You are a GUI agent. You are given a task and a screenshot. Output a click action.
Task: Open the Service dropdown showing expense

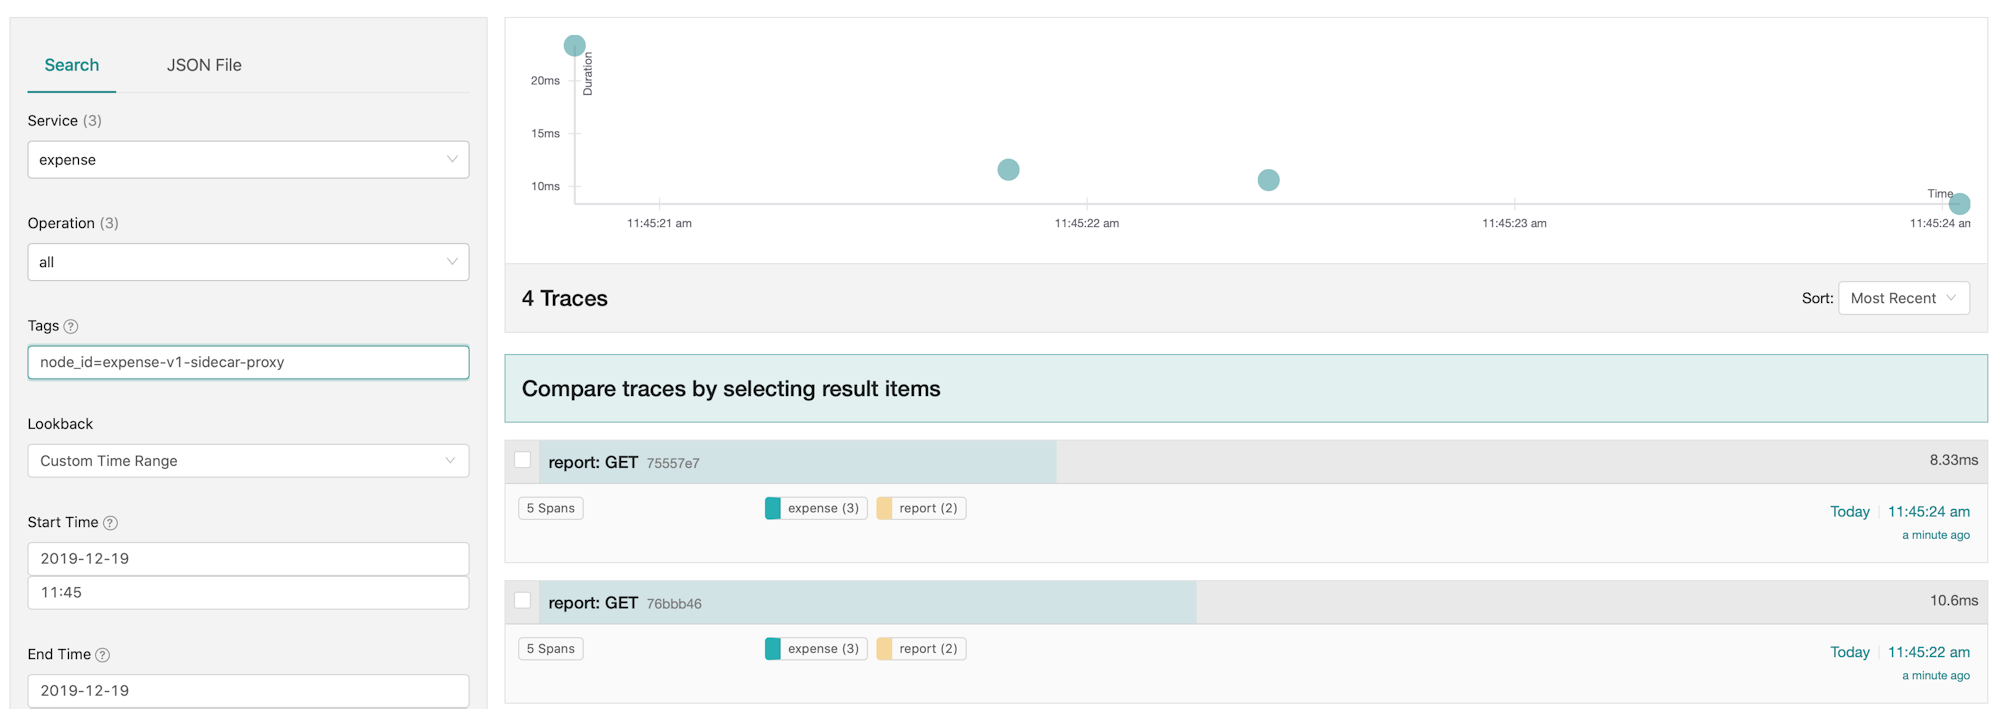248,160
